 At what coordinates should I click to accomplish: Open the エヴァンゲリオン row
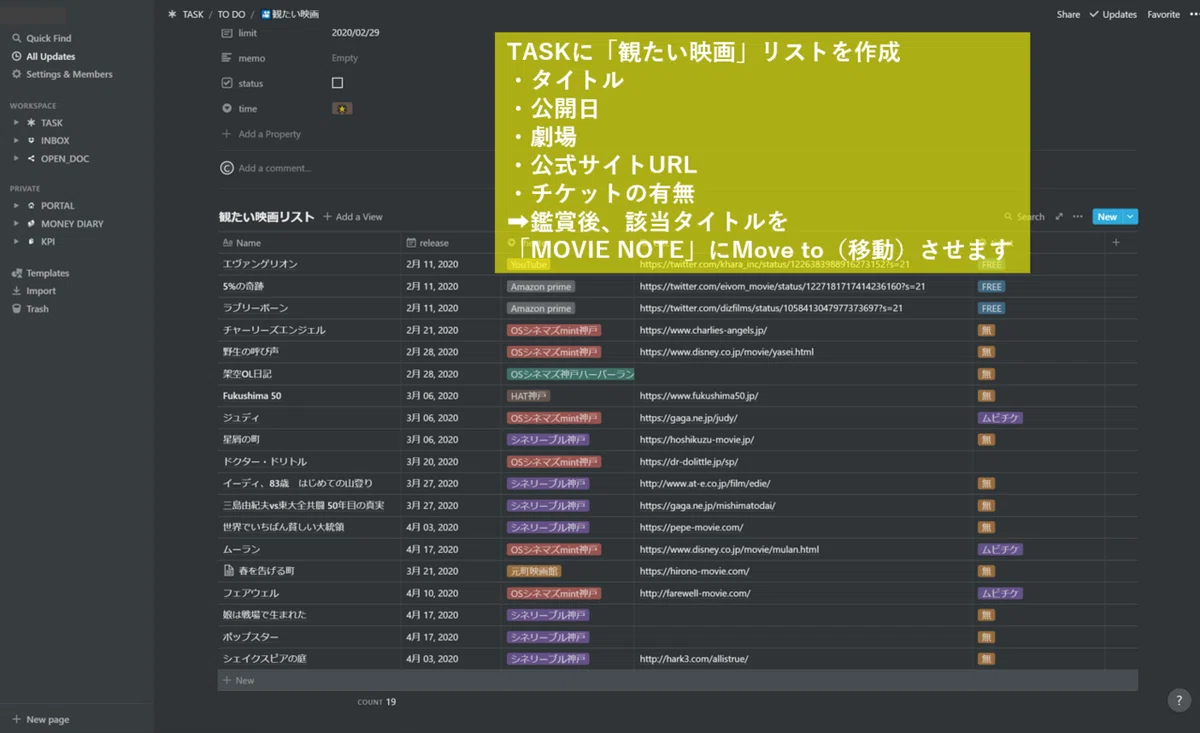pyautogui.click(x=260, y=264)
